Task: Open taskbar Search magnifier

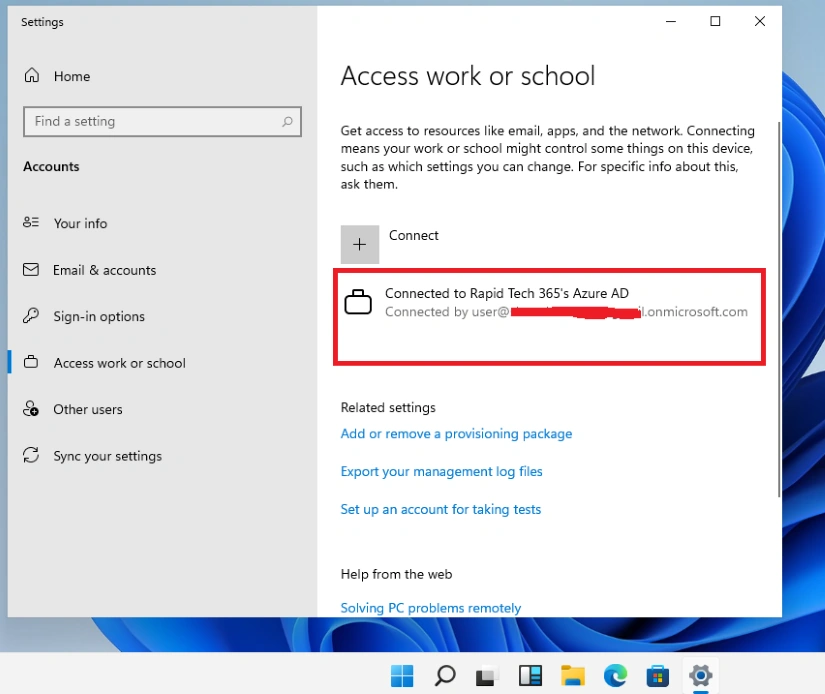Action: [445, 676]
